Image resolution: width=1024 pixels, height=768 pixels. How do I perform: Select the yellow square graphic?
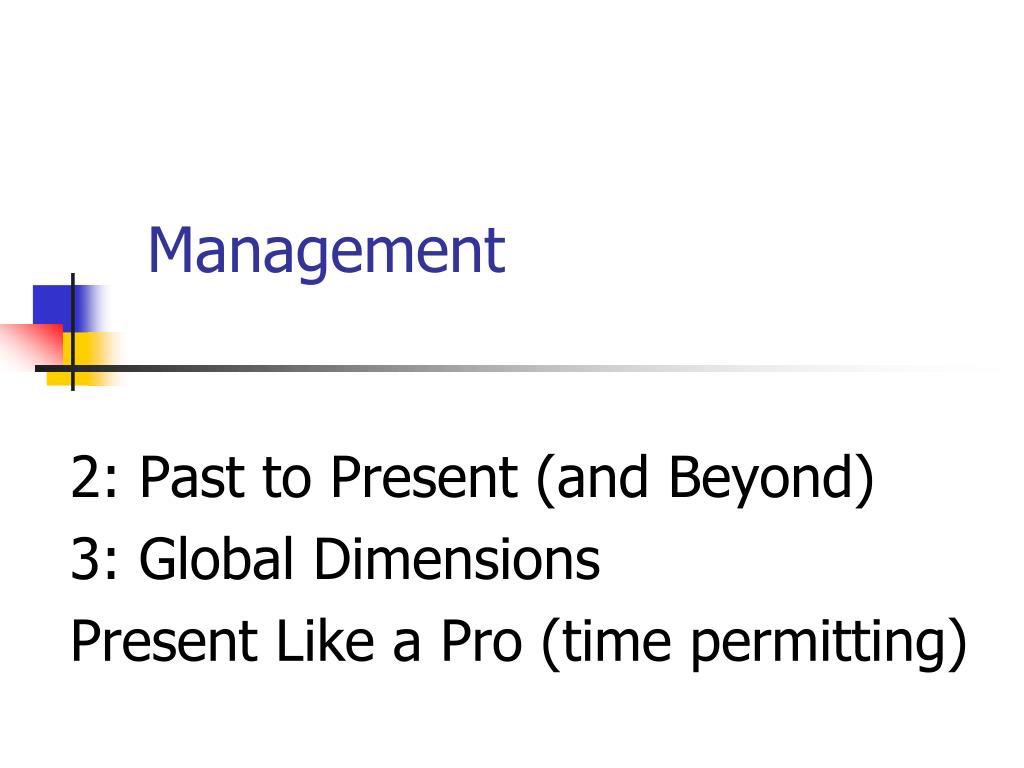[85, 359]
